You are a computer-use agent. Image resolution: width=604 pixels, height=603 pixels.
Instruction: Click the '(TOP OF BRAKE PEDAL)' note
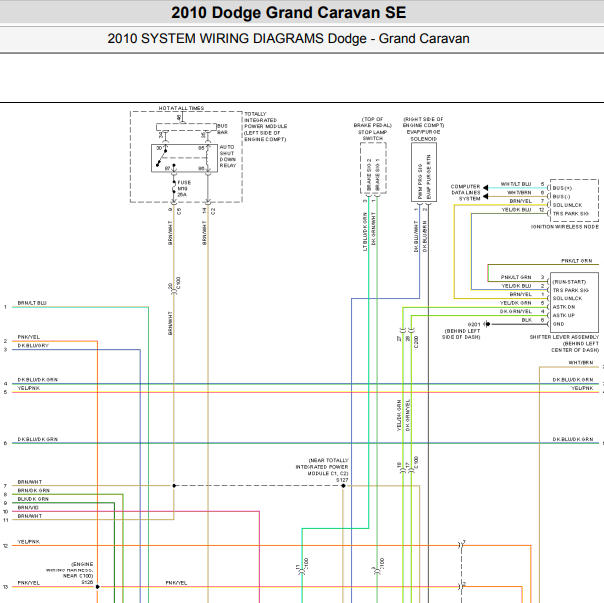point(372,122)
